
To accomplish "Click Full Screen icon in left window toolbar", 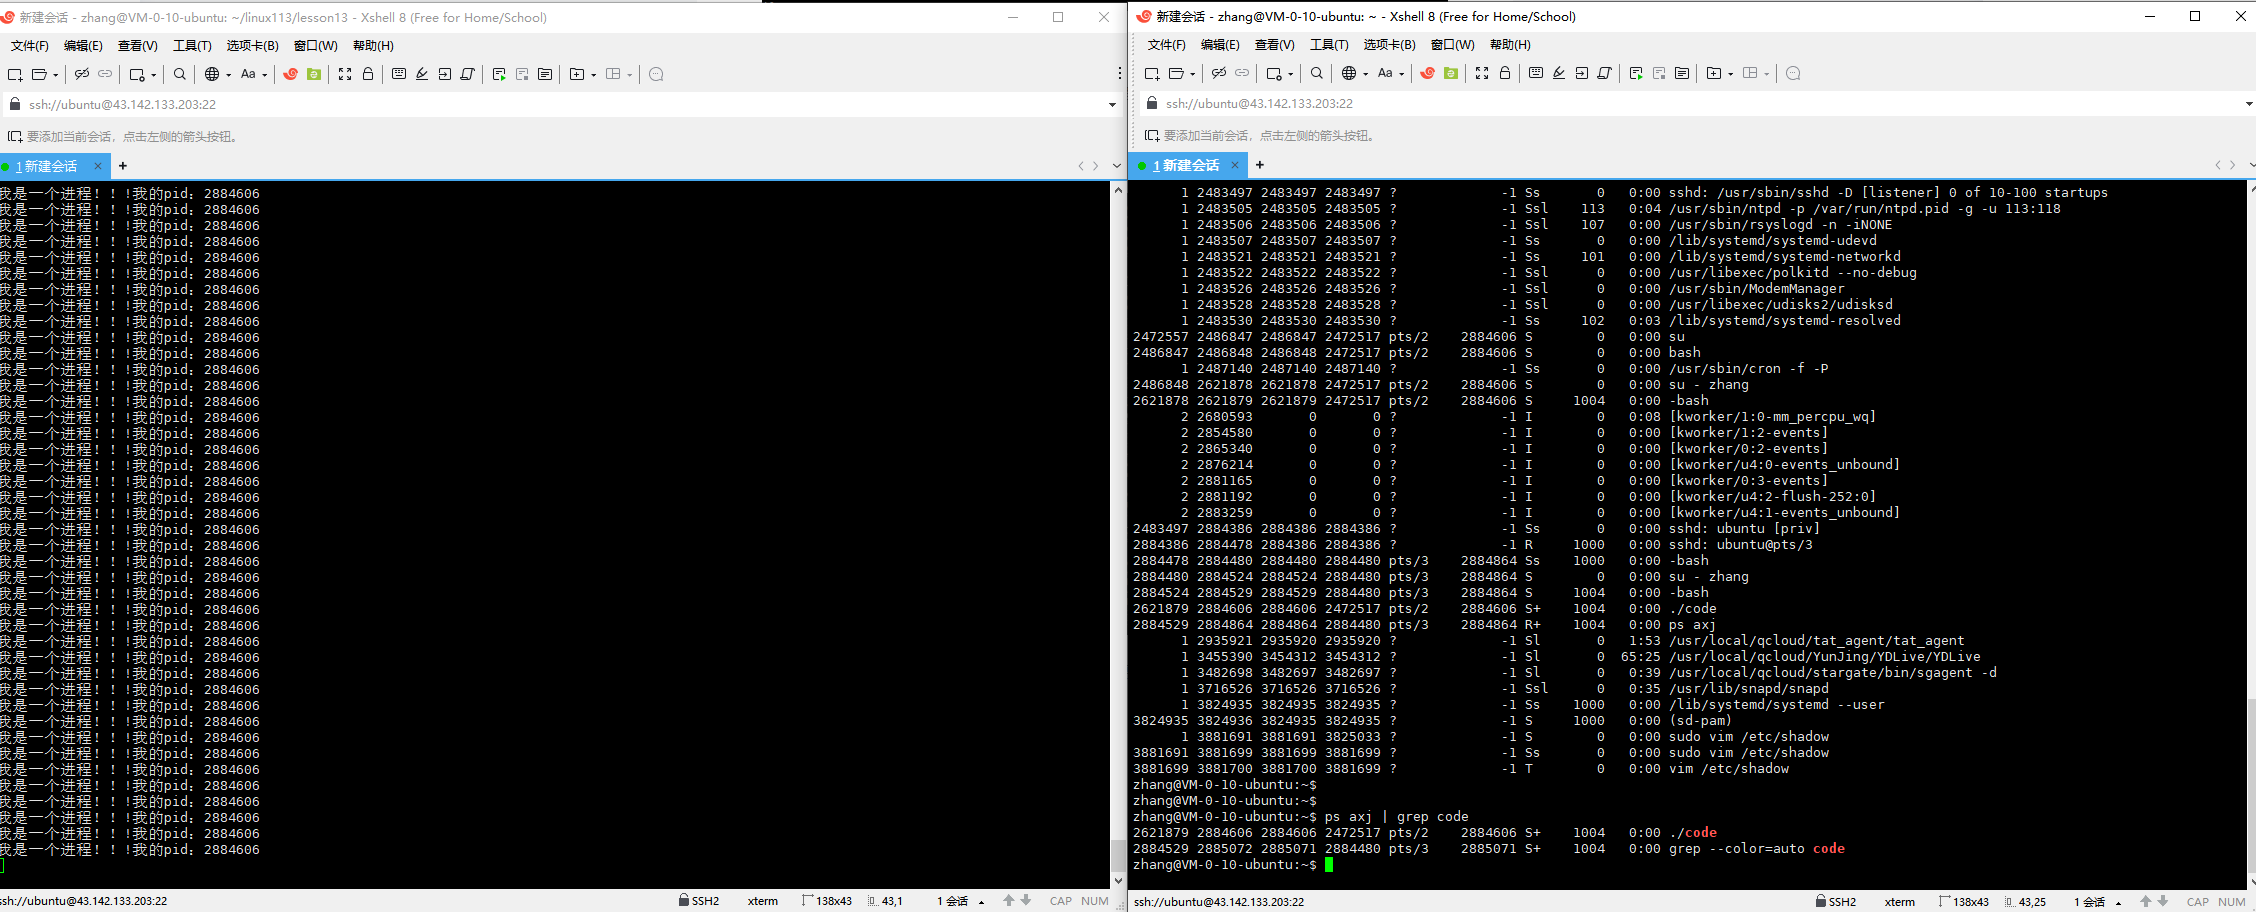I will click(x=345, y=74).
